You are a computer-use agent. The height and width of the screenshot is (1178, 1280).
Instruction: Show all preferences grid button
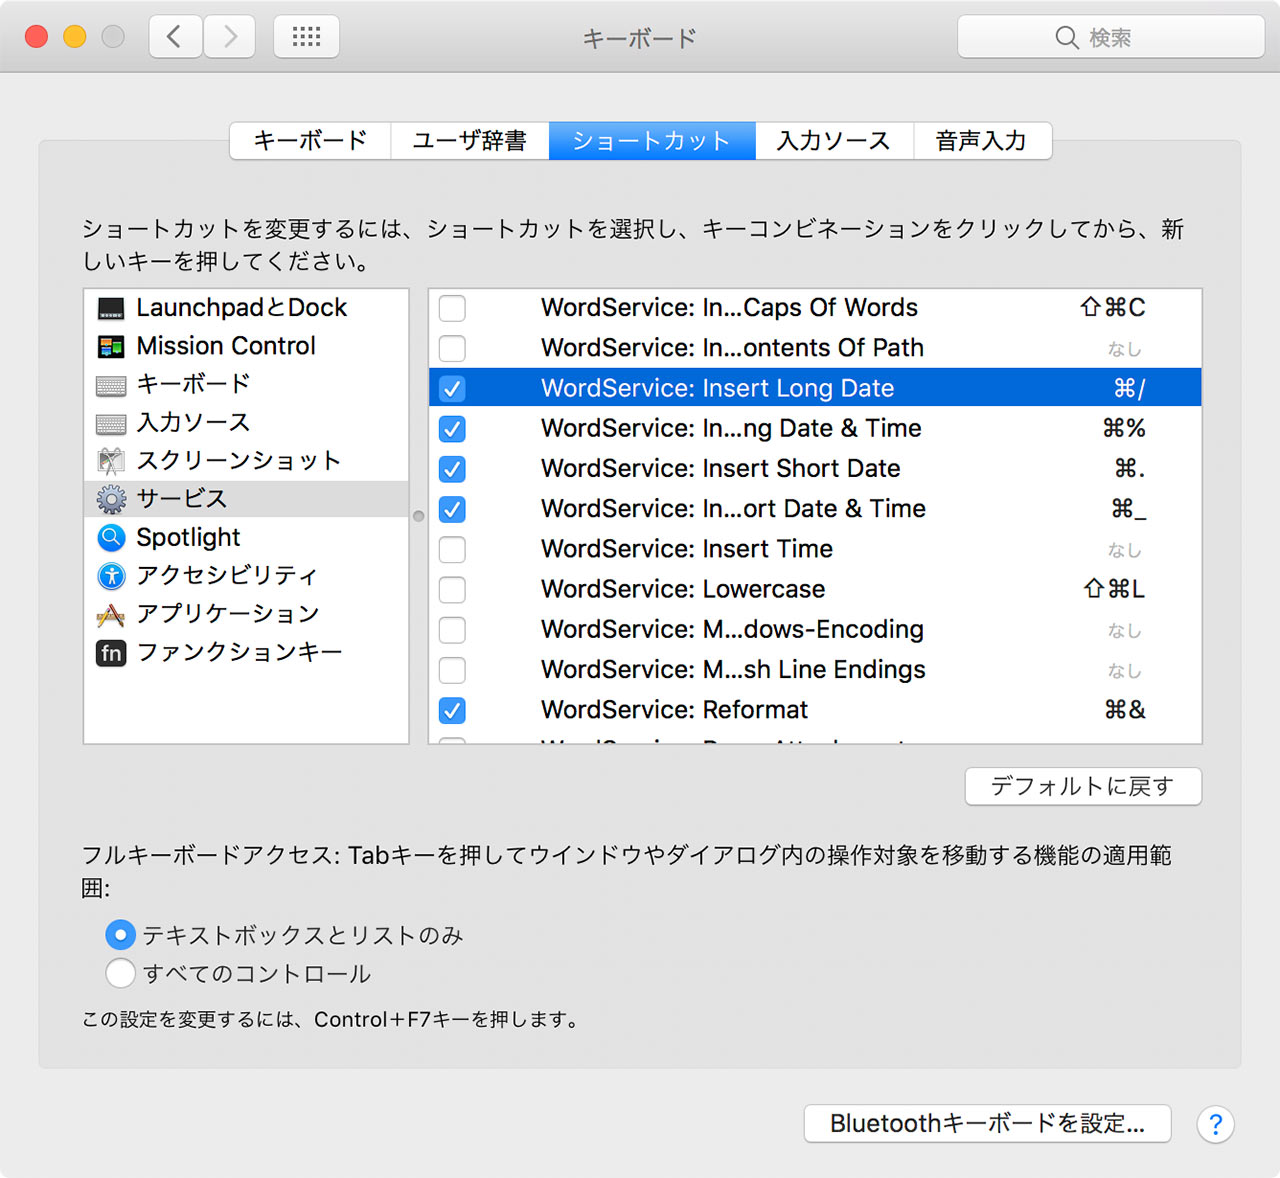306,37
